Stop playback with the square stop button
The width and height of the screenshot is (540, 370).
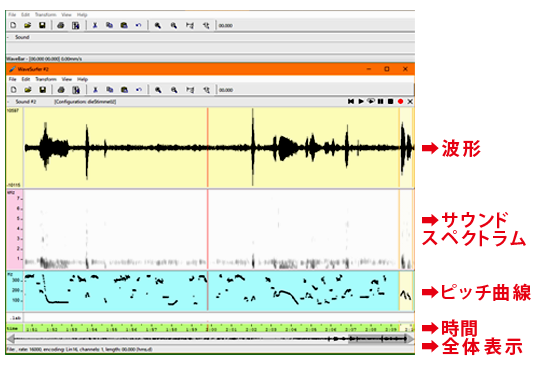pyautogui.click(x=390, y=101)
